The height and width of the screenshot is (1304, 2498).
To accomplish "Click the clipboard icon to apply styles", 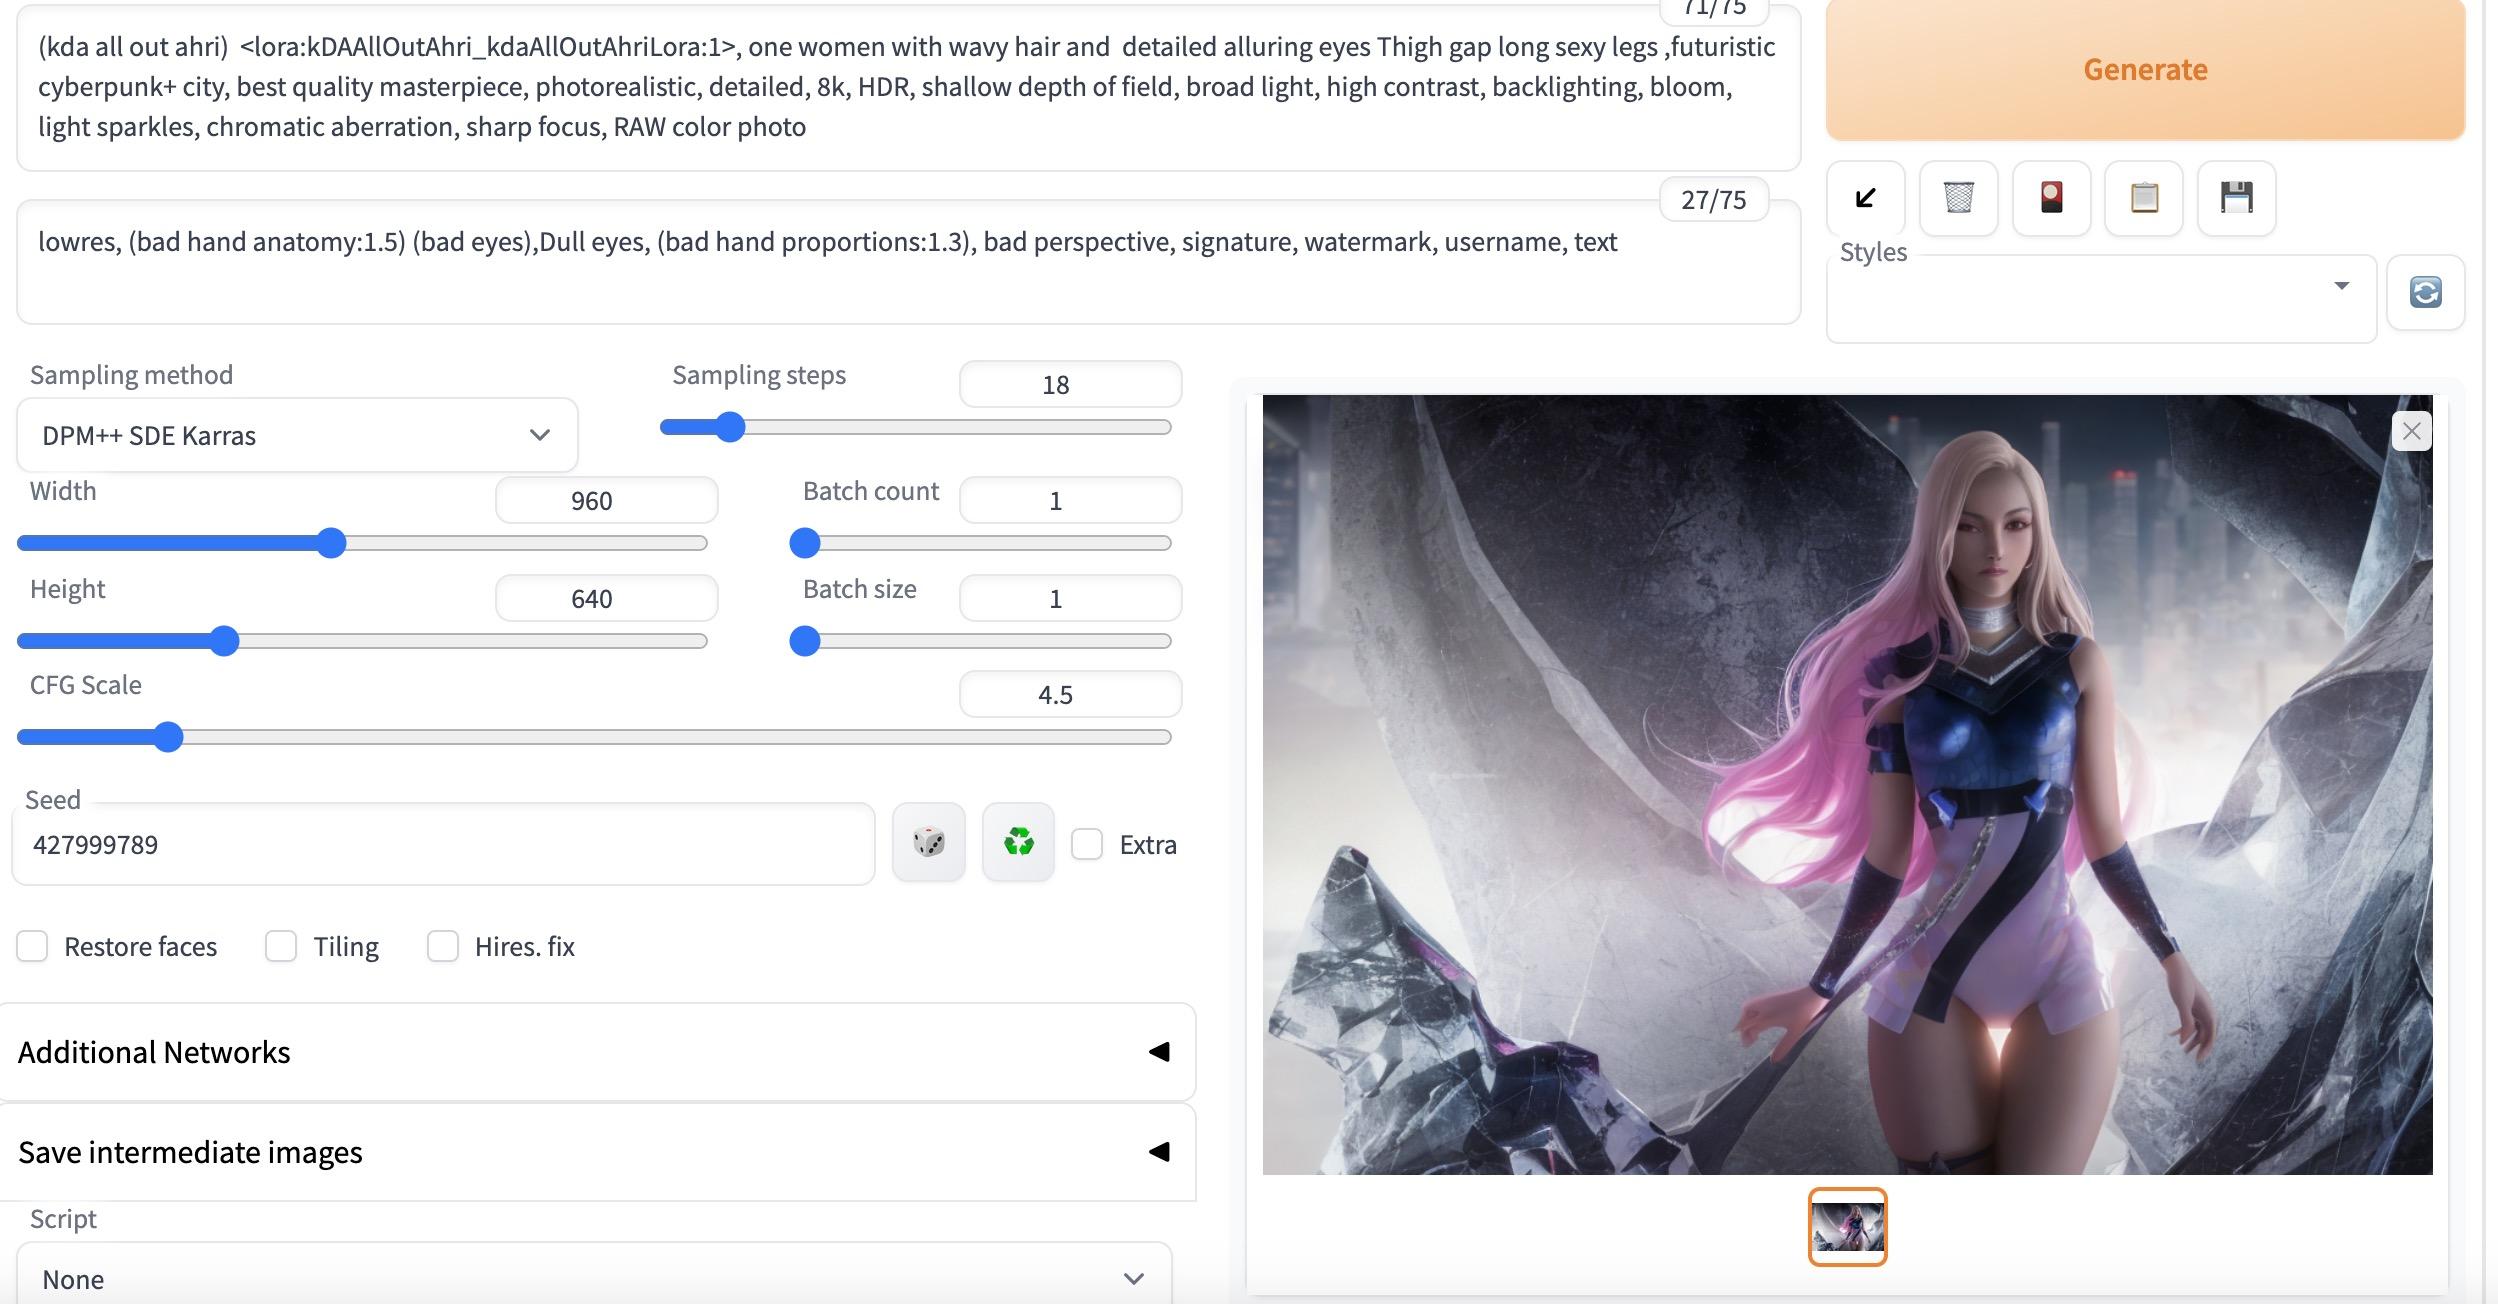I will tap(2143, 198).
